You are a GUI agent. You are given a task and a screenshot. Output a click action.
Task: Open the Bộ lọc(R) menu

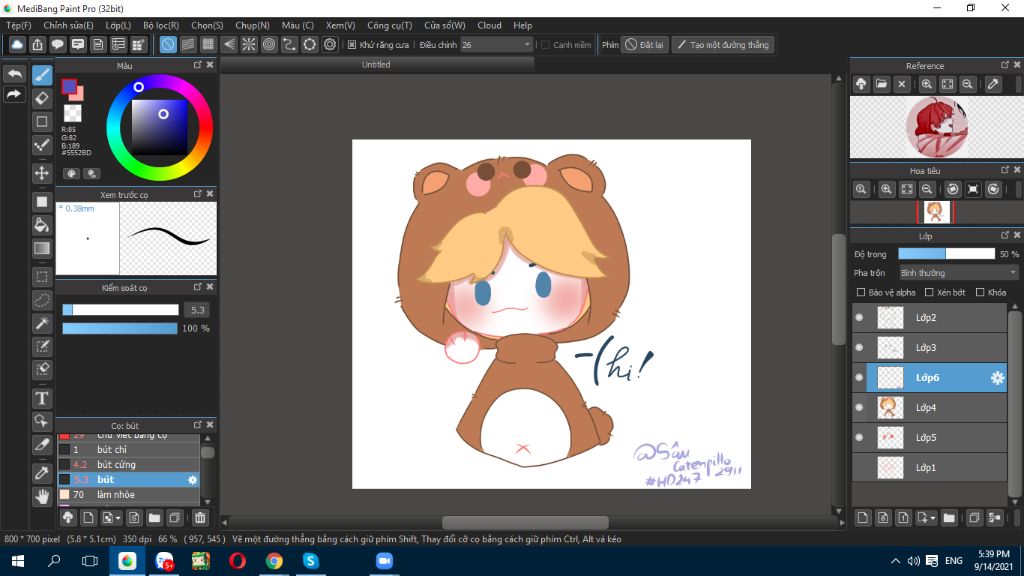[161, 25]
